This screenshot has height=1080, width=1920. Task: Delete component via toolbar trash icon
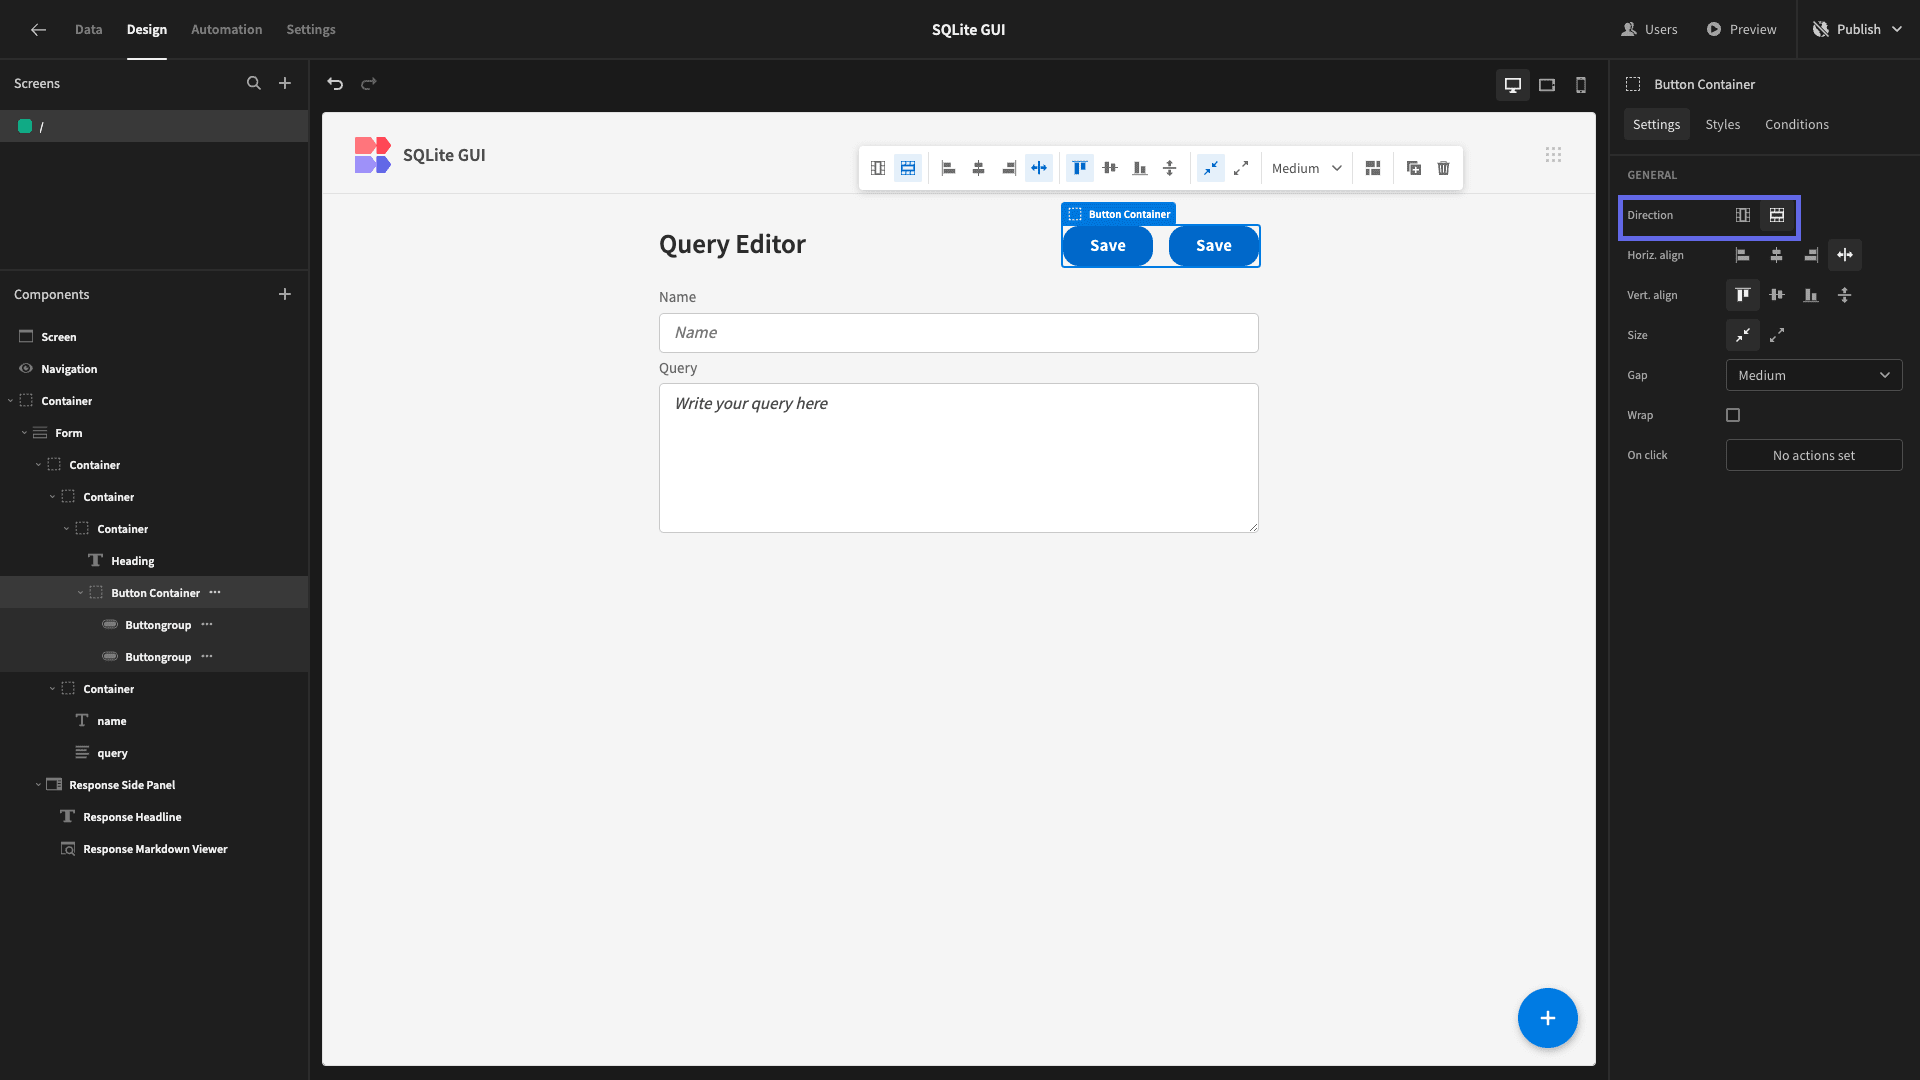(1443, 168)
